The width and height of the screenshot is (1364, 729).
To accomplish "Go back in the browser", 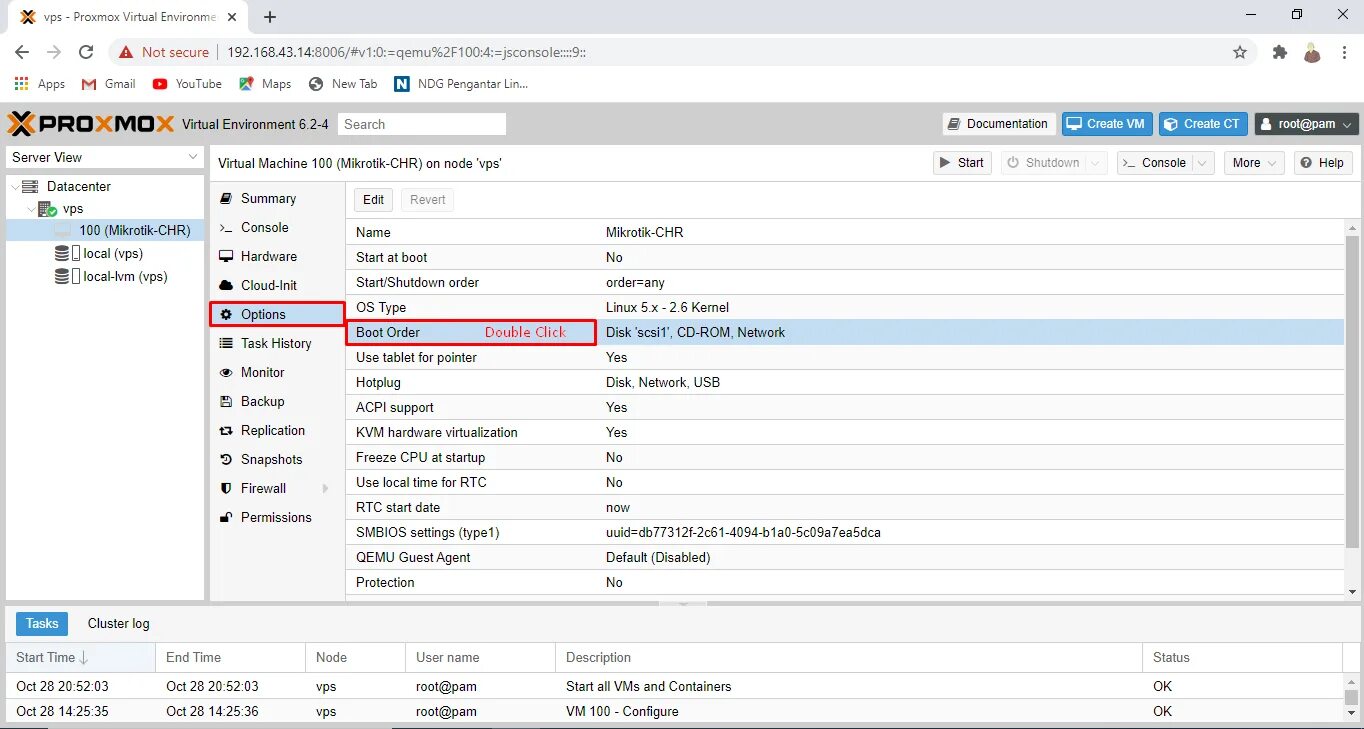I will 22,52.
